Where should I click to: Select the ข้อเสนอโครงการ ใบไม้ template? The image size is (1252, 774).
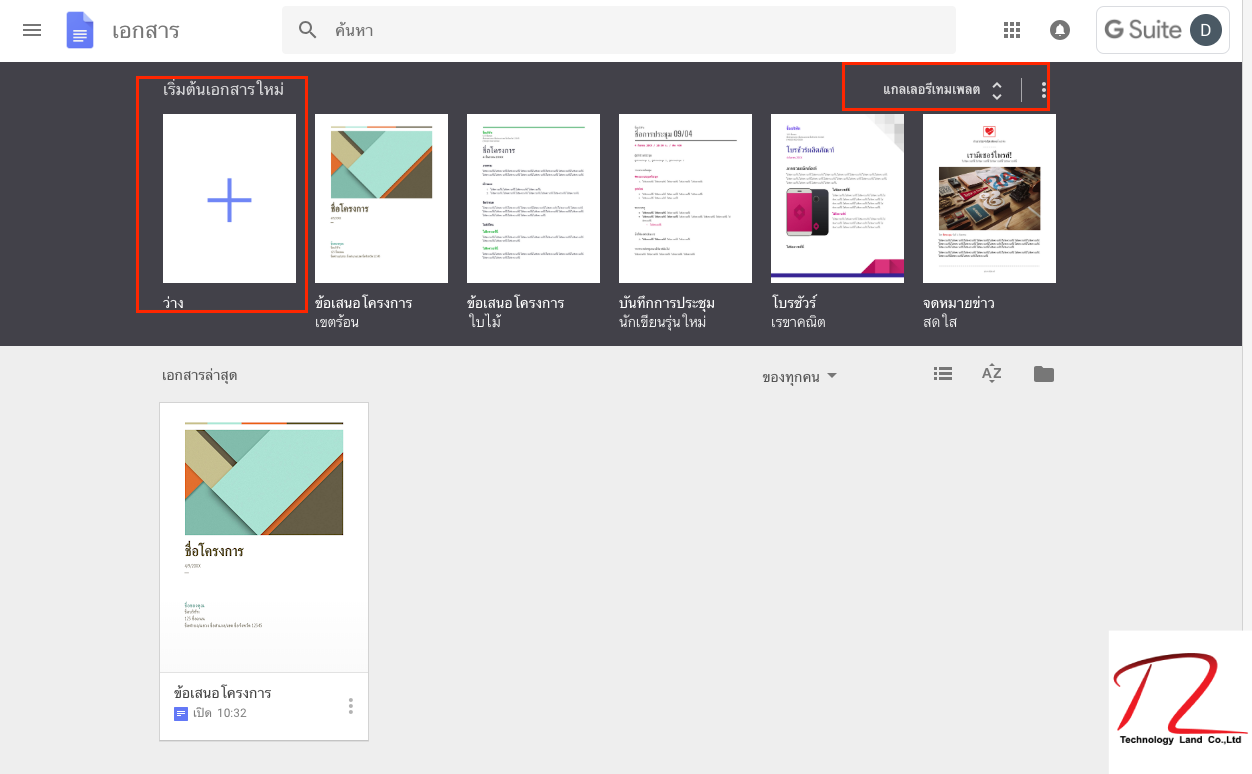533,199
